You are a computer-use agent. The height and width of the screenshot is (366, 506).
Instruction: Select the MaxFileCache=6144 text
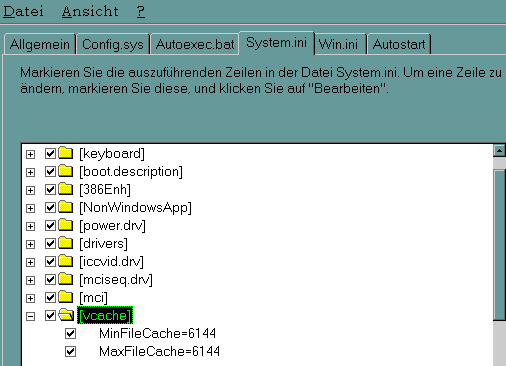[x=159, y=352]
